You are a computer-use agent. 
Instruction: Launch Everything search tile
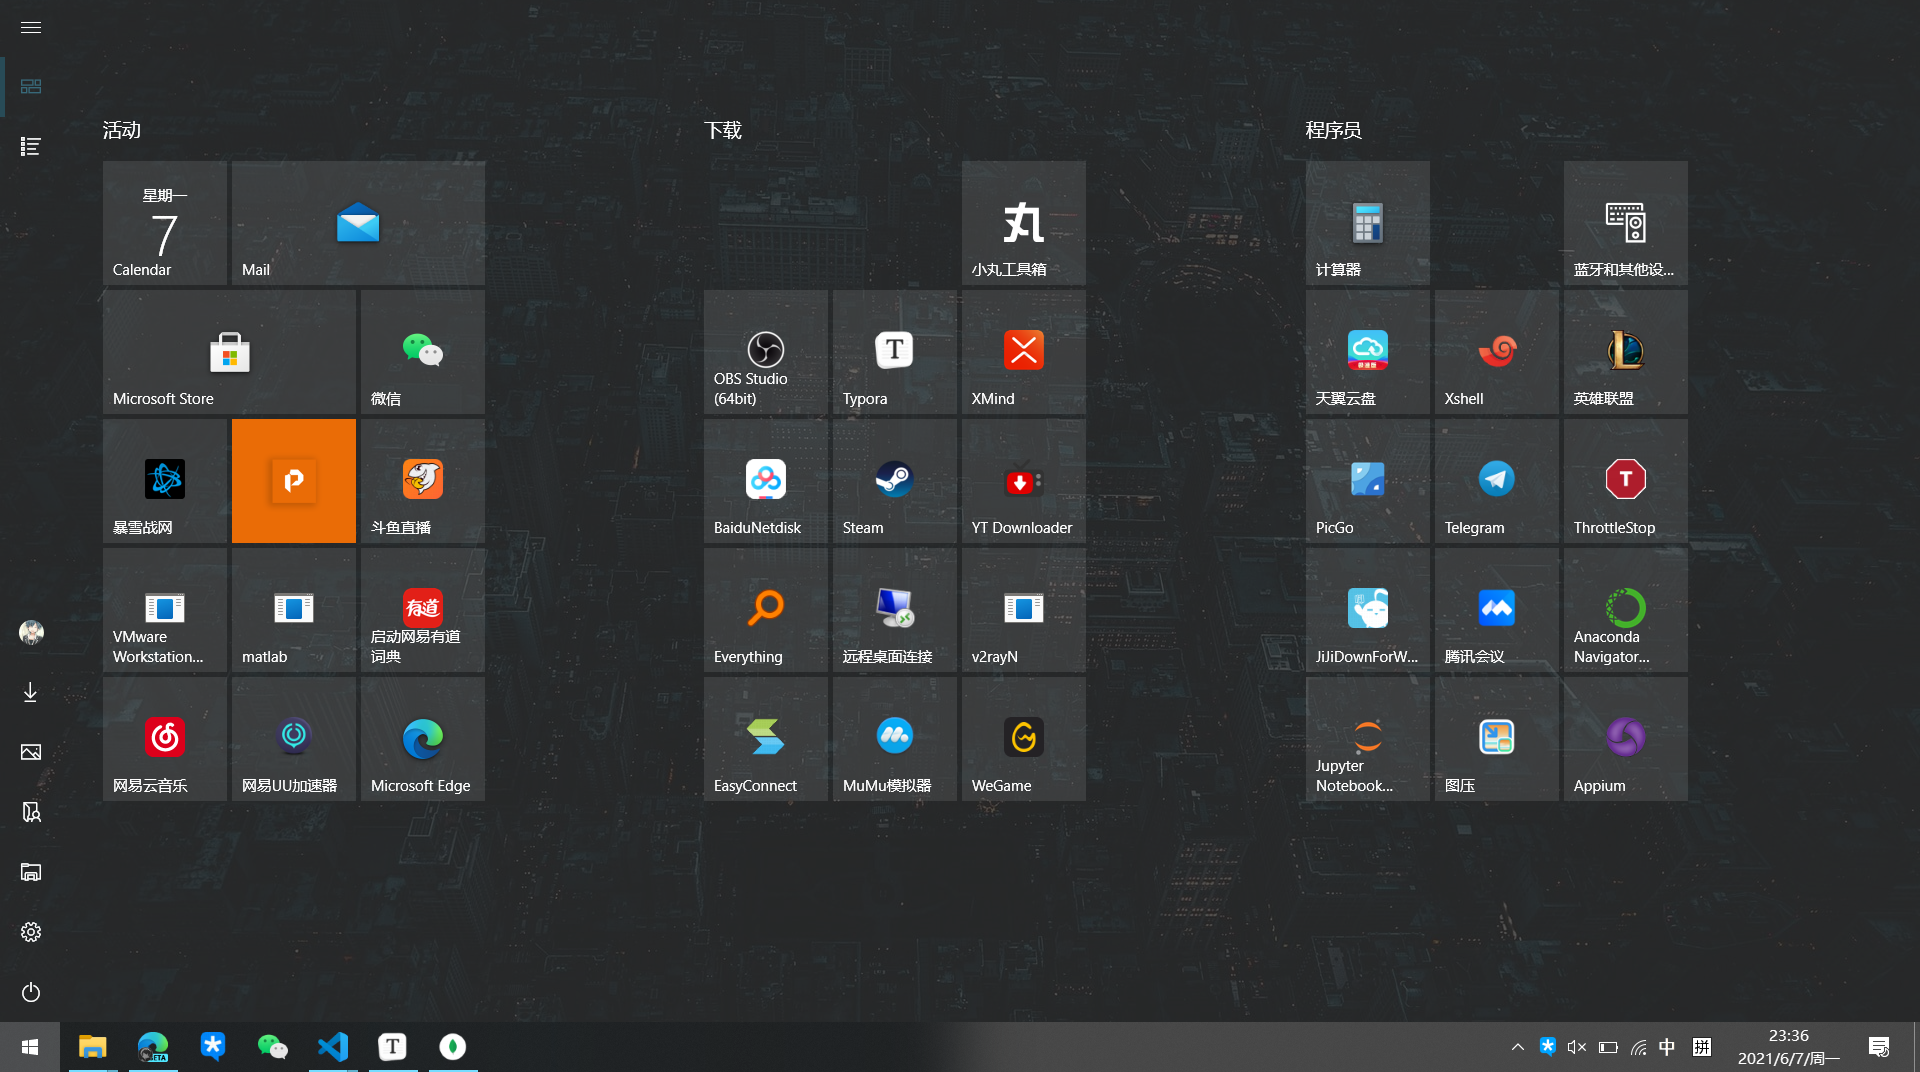click(x=766, y=610)
